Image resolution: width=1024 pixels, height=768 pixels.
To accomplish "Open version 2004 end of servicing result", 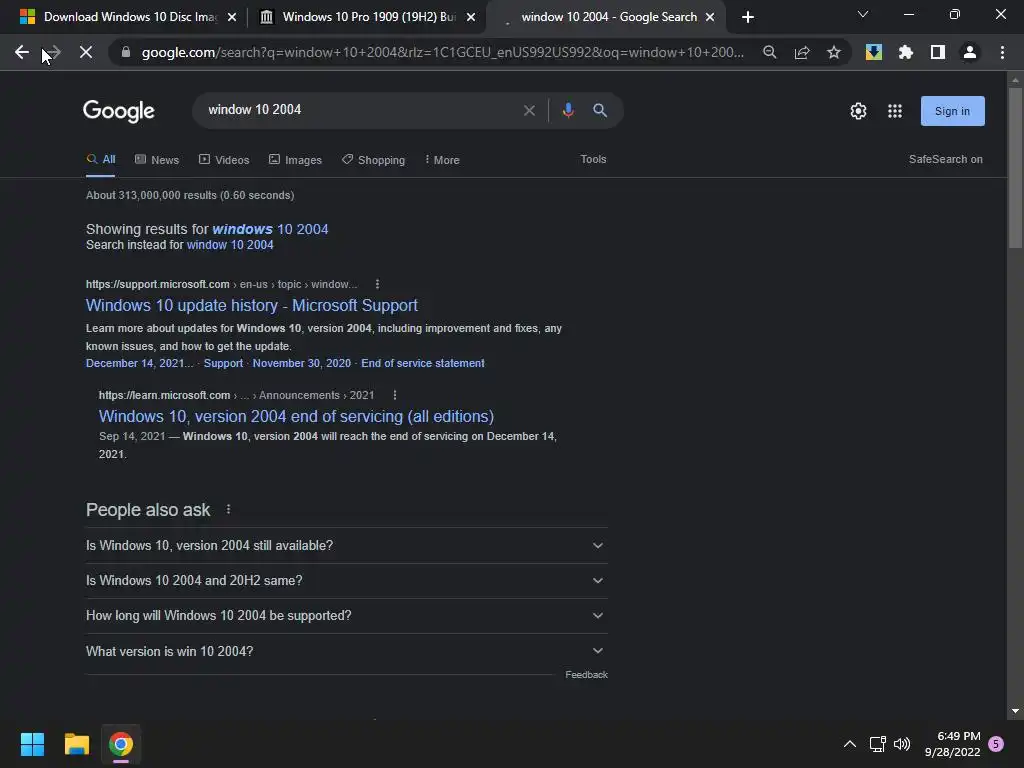I will point(296,417).
